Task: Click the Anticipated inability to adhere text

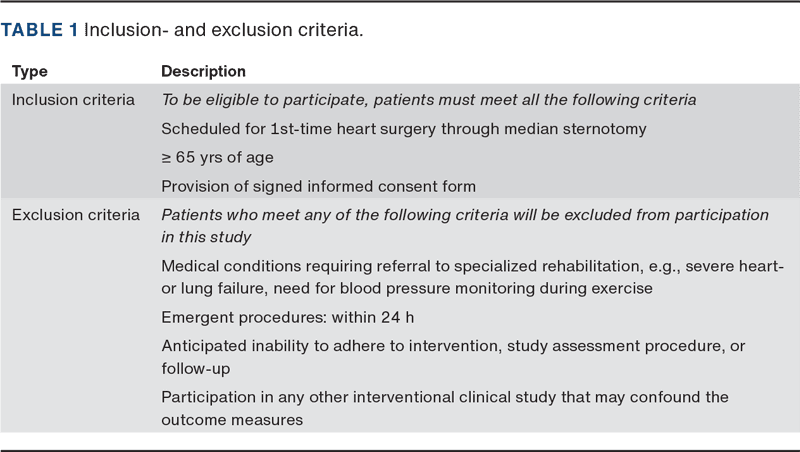Action: 453,346
